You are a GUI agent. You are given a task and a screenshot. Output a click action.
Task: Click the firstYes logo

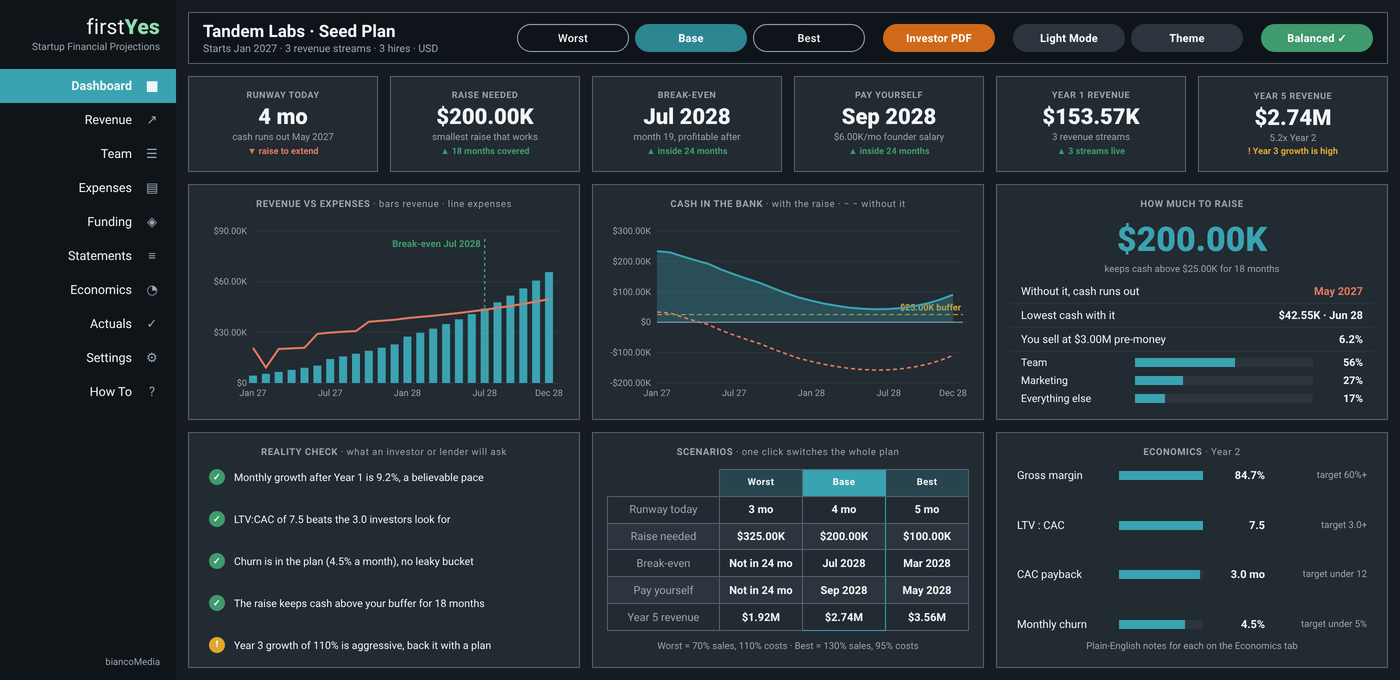click(123, 27)
